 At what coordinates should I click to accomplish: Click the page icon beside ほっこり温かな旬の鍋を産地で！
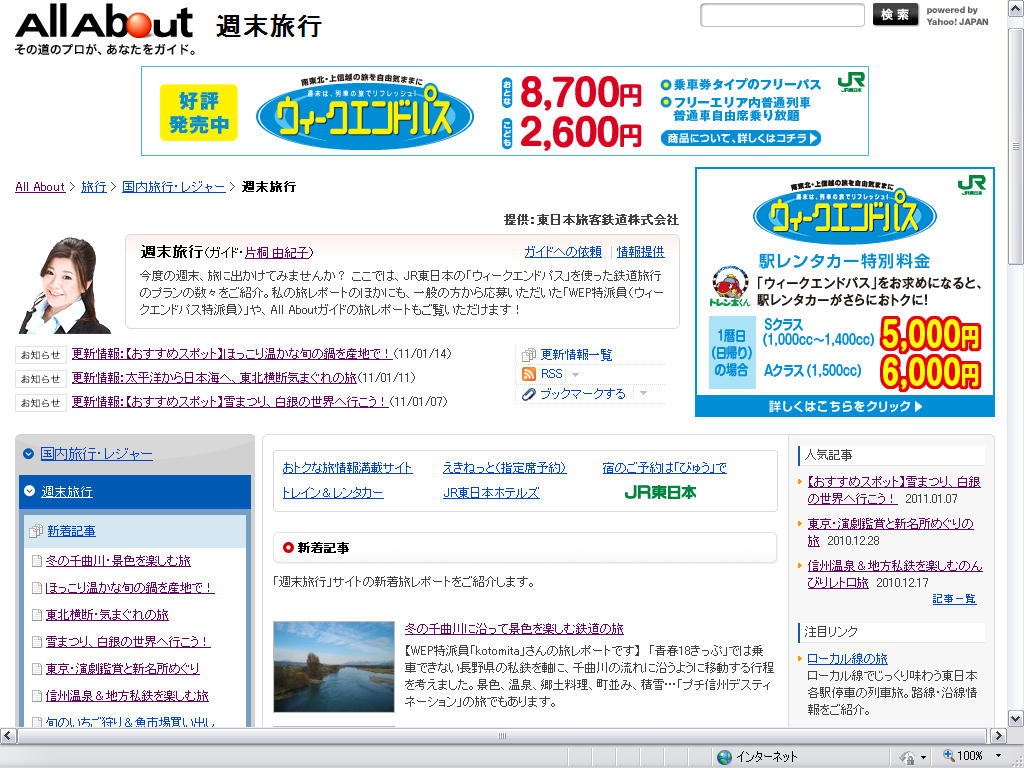pos(37,588)
